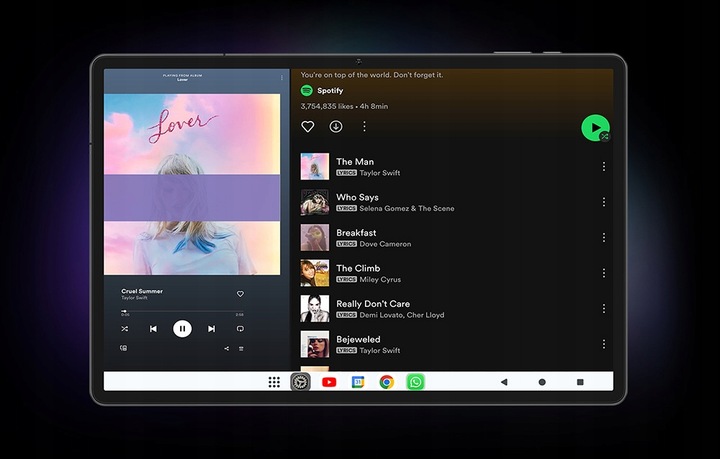The height and width of the screenshot is (459, 720).
Task: Seek along the song progress bar
Action: 182,311
